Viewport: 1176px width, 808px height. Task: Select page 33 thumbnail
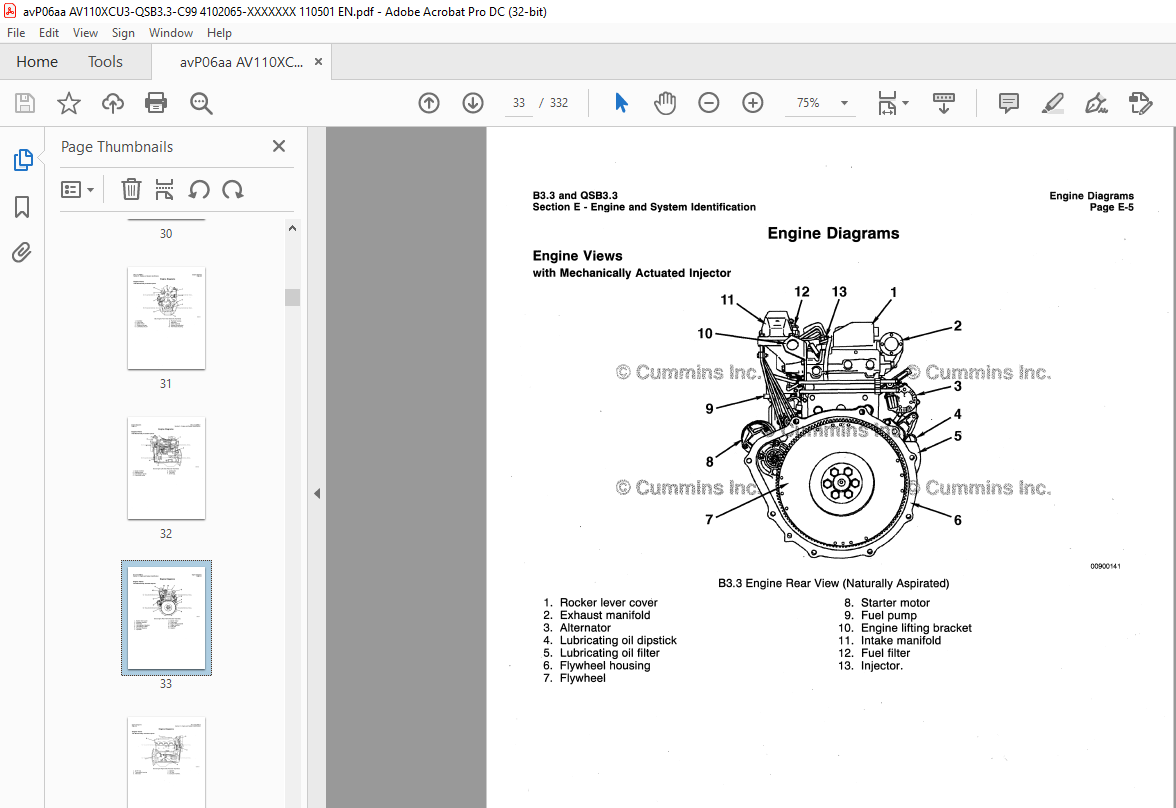(x=166, y=617)
